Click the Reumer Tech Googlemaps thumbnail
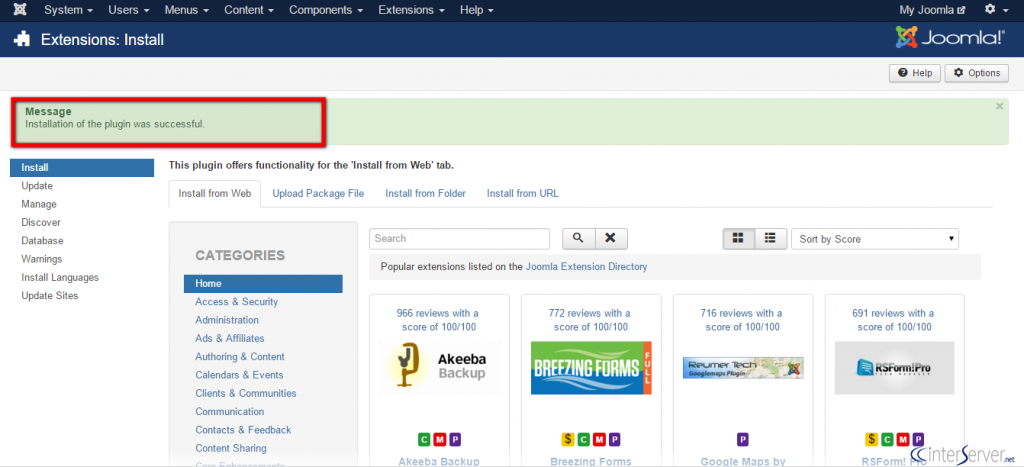1024x467 pixels. pos(743,368)
